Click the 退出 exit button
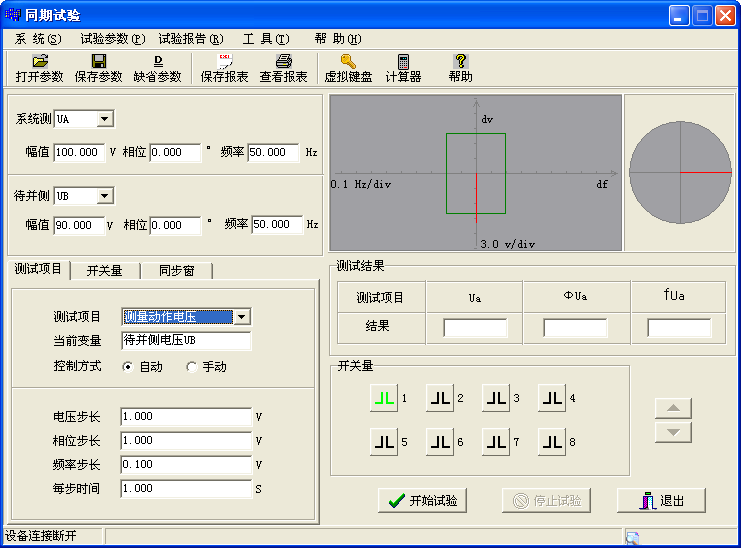 [661, 501]
